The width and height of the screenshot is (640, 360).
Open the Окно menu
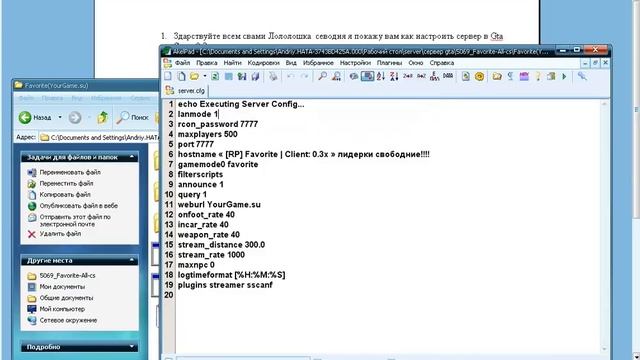(416, 63)
